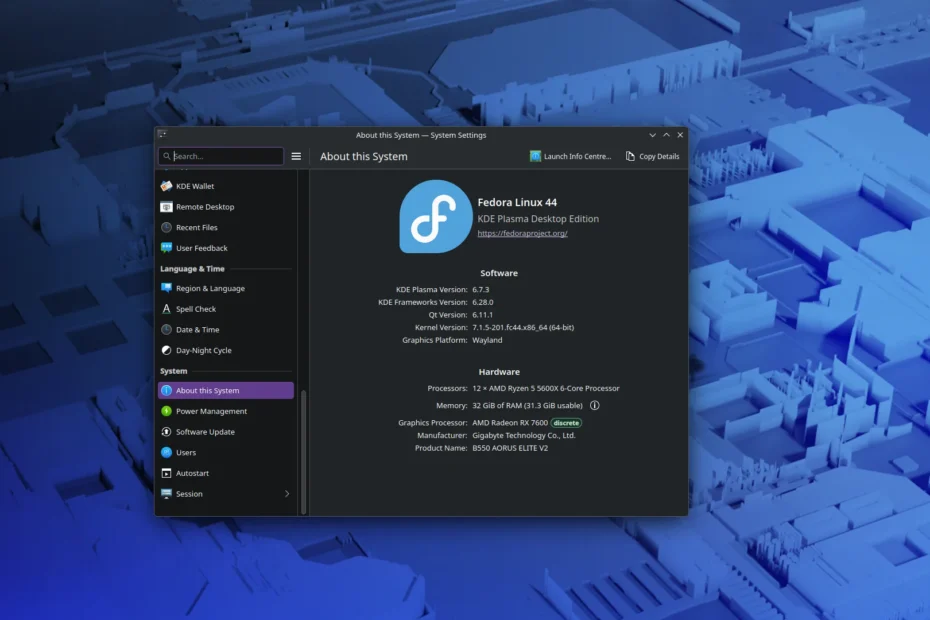The height and width of the screenshot is (620, 930).
Task: Select the Spell Check letter icon
Action: click(x=166, y=309)
